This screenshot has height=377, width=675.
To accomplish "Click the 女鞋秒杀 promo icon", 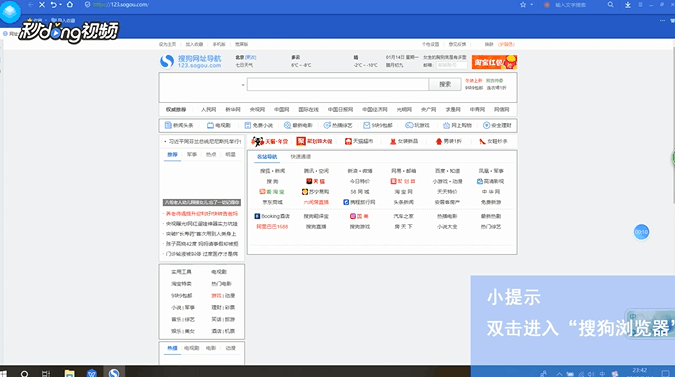I will (493, 141).
